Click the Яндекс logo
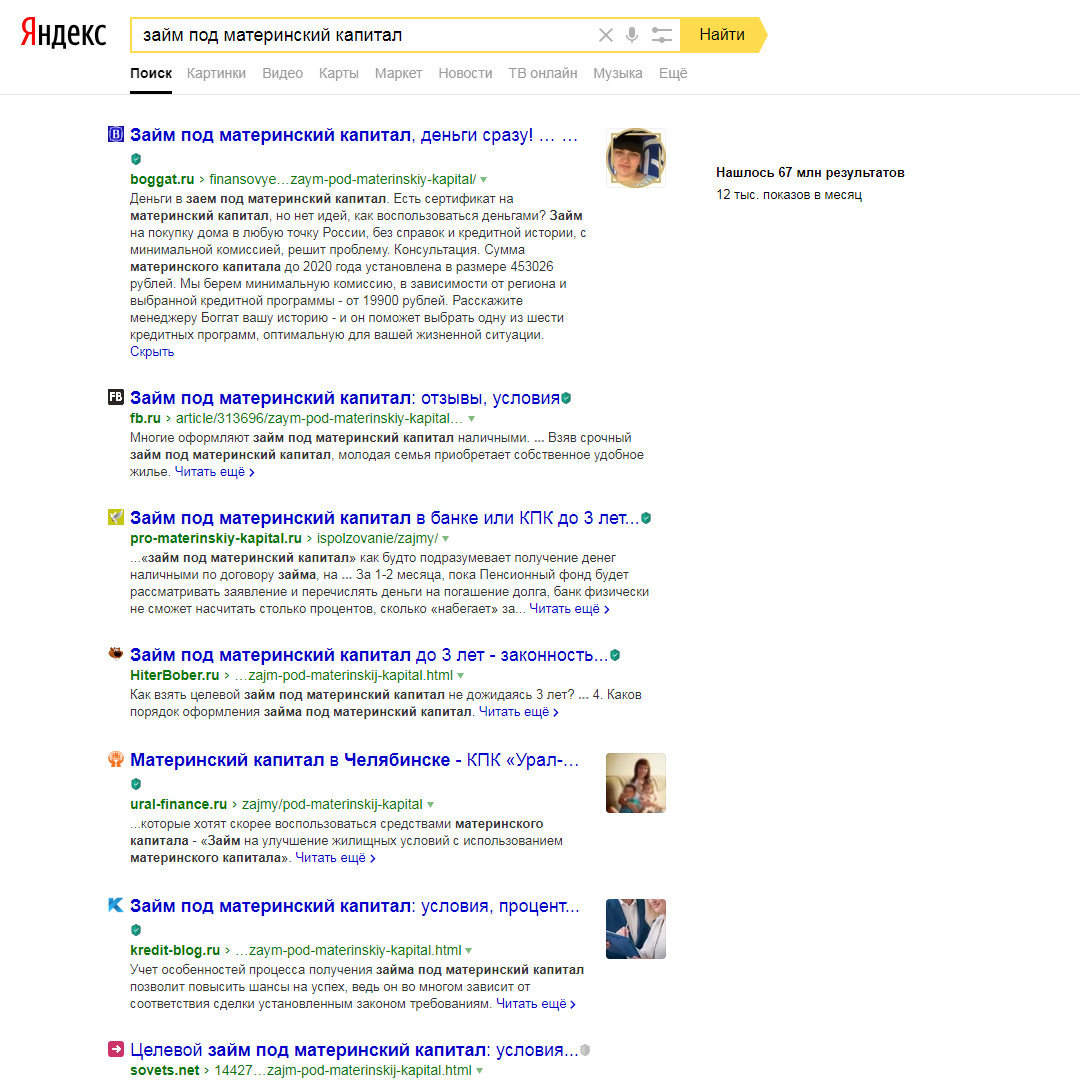This screenshot has width=1080, height=1080. [63, 33]
